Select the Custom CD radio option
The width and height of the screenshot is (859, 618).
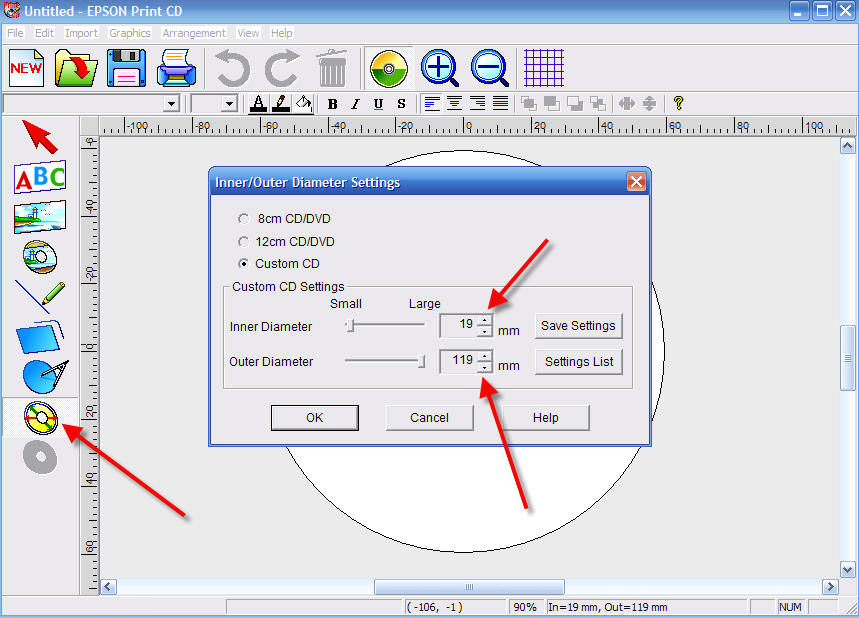(x=244, y=264)
